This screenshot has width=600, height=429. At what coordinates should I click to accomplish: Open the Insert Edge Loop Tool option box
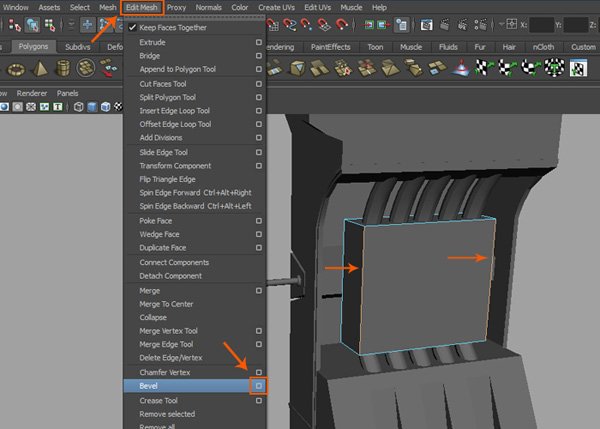259,111
